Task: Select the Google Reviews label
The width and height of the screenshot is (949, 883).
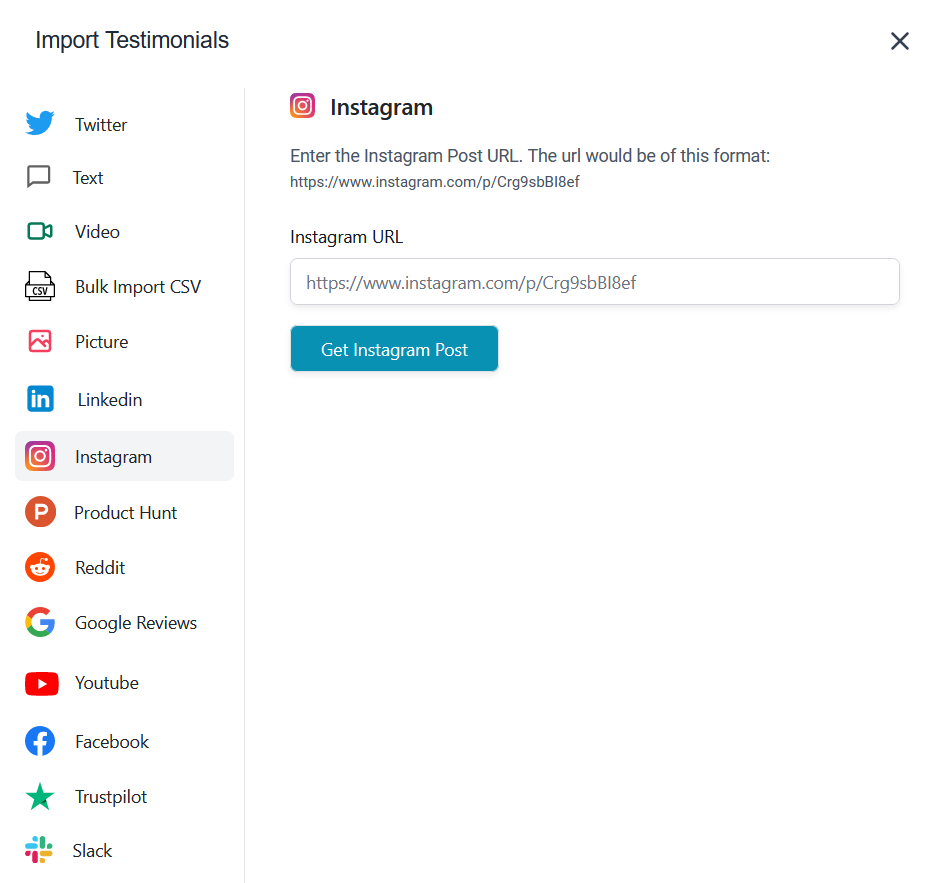Action: click(x=136, y=623)
